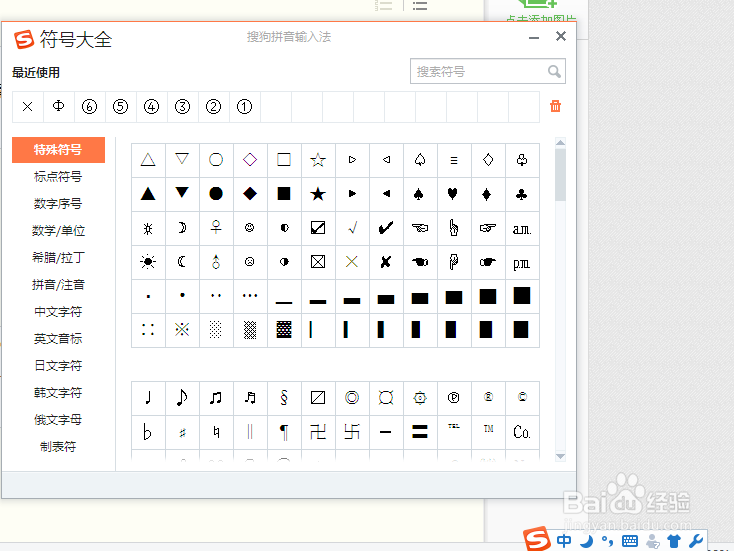
Task: Pick the solid heart ♥ symbol
Action: tap(454, 194)
